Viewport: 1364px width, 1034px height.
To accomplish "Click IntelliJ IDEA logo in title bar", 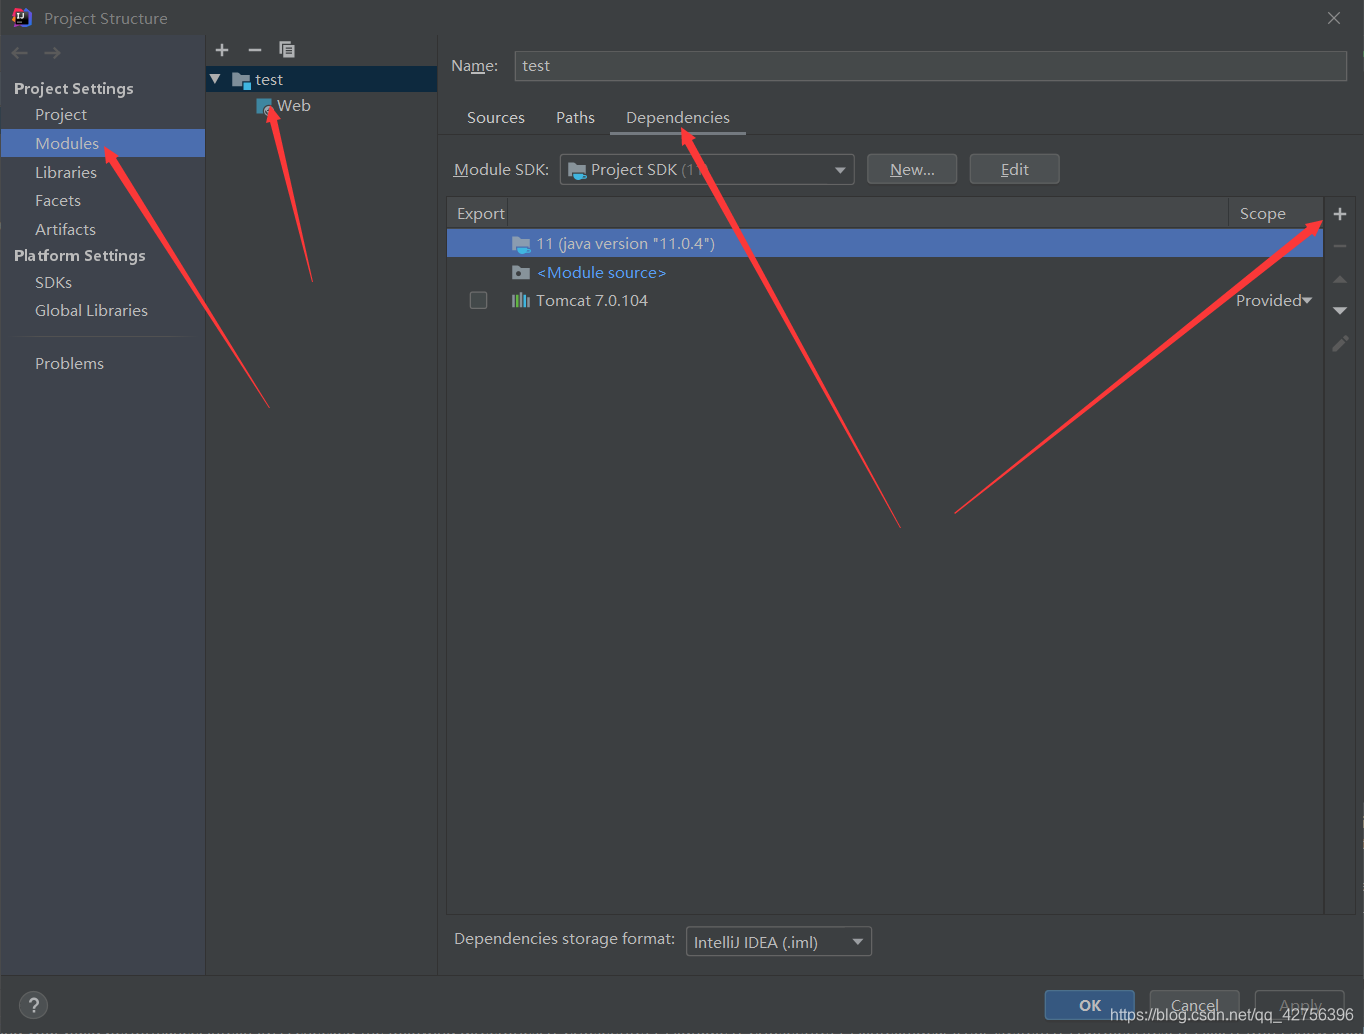I will click(21, 18).
